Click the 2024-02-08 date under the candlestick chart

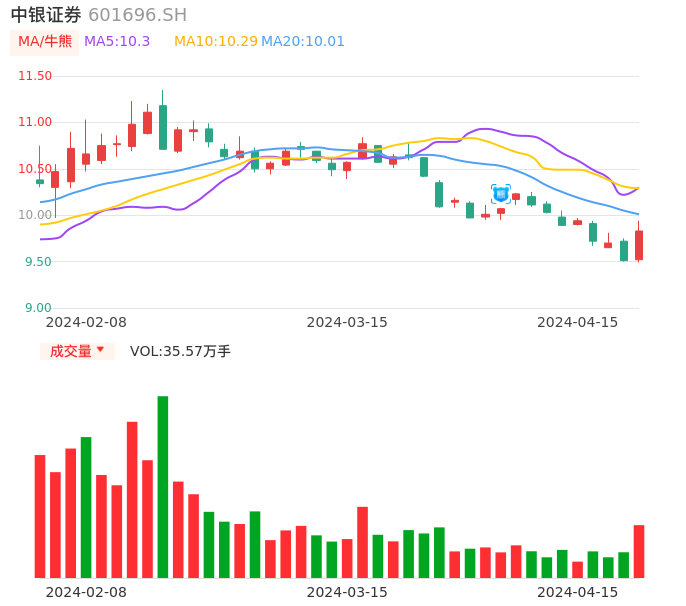(86, 322)
